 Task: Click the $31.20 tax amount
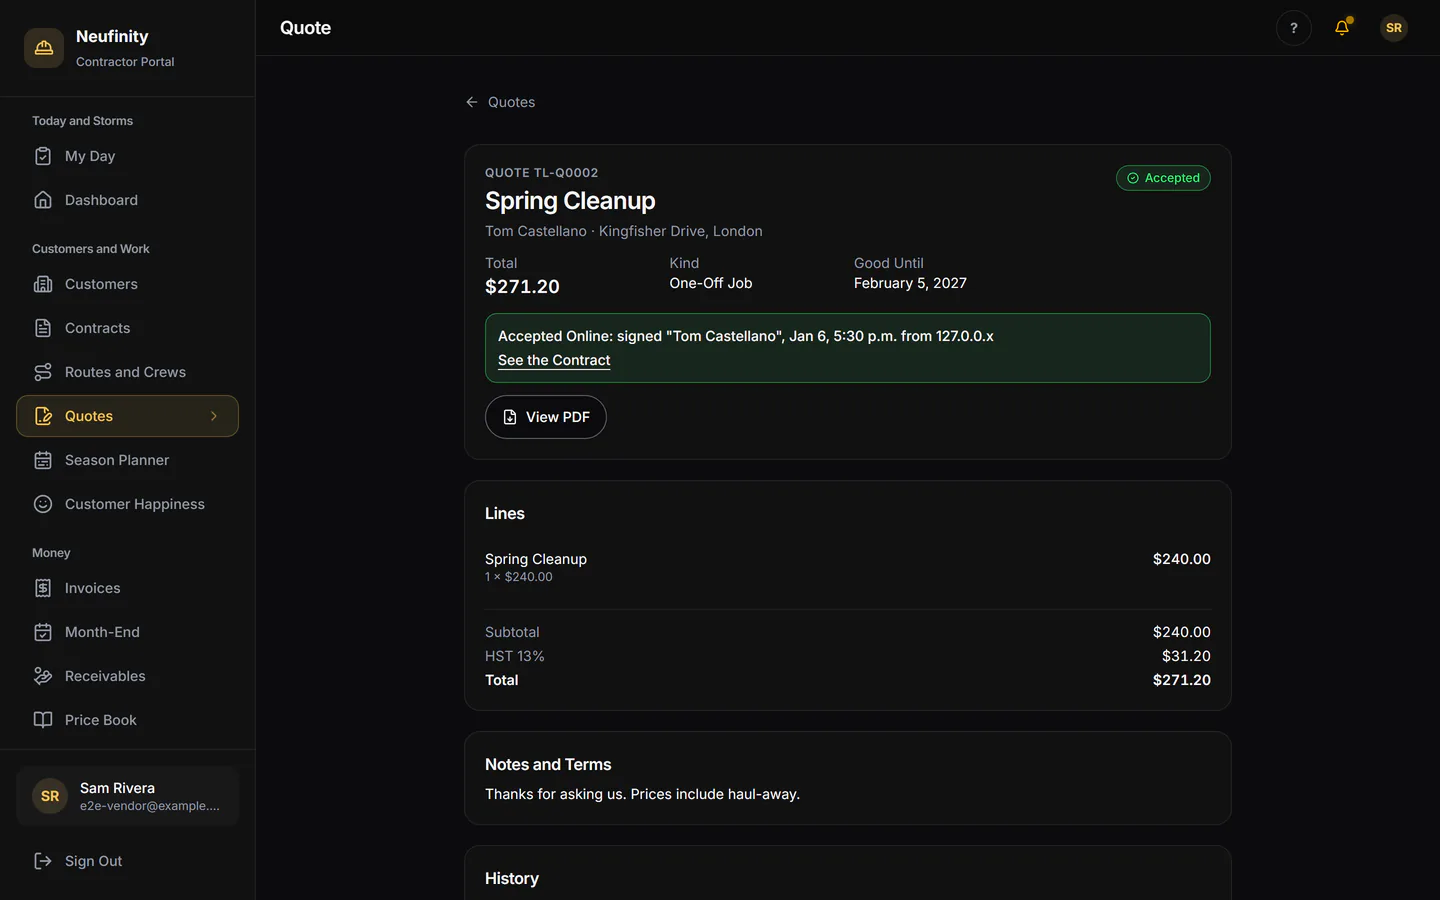pyautogui.click(x=1186, y=656)
